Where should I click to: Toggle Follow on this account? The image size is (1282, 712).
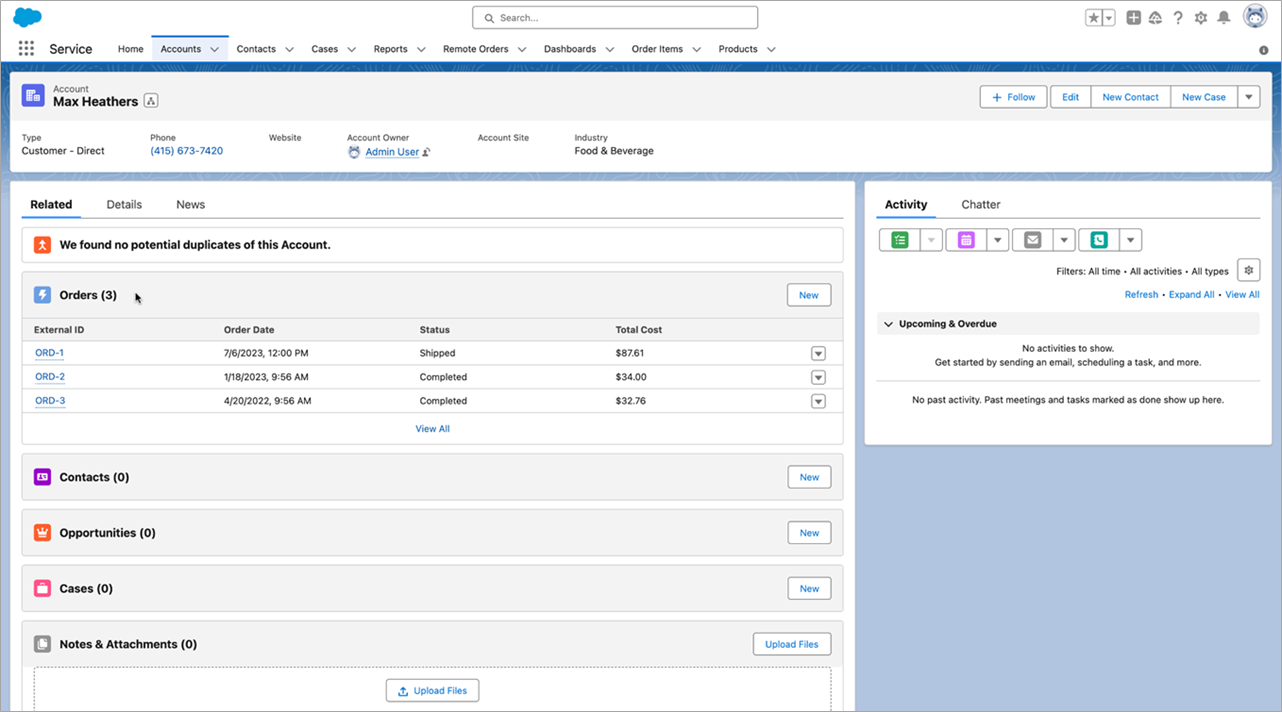point(1013,97)
